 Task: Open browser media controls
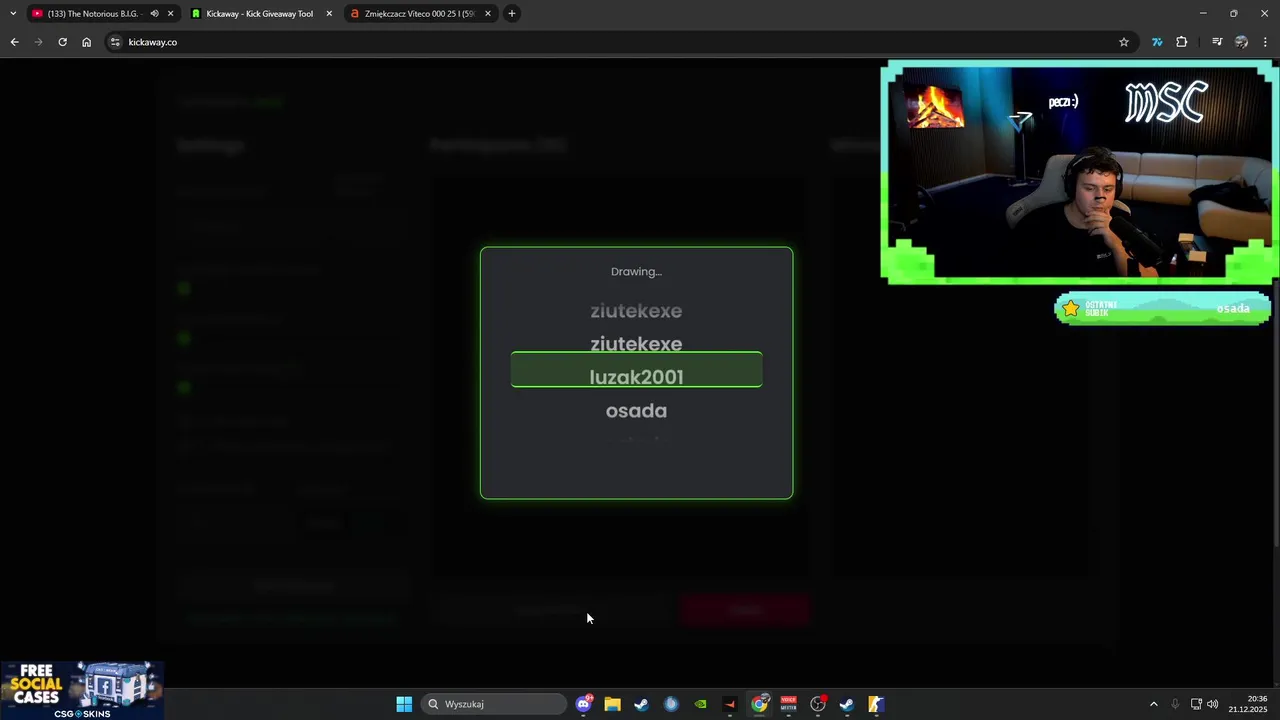[x=1217, y=42]
